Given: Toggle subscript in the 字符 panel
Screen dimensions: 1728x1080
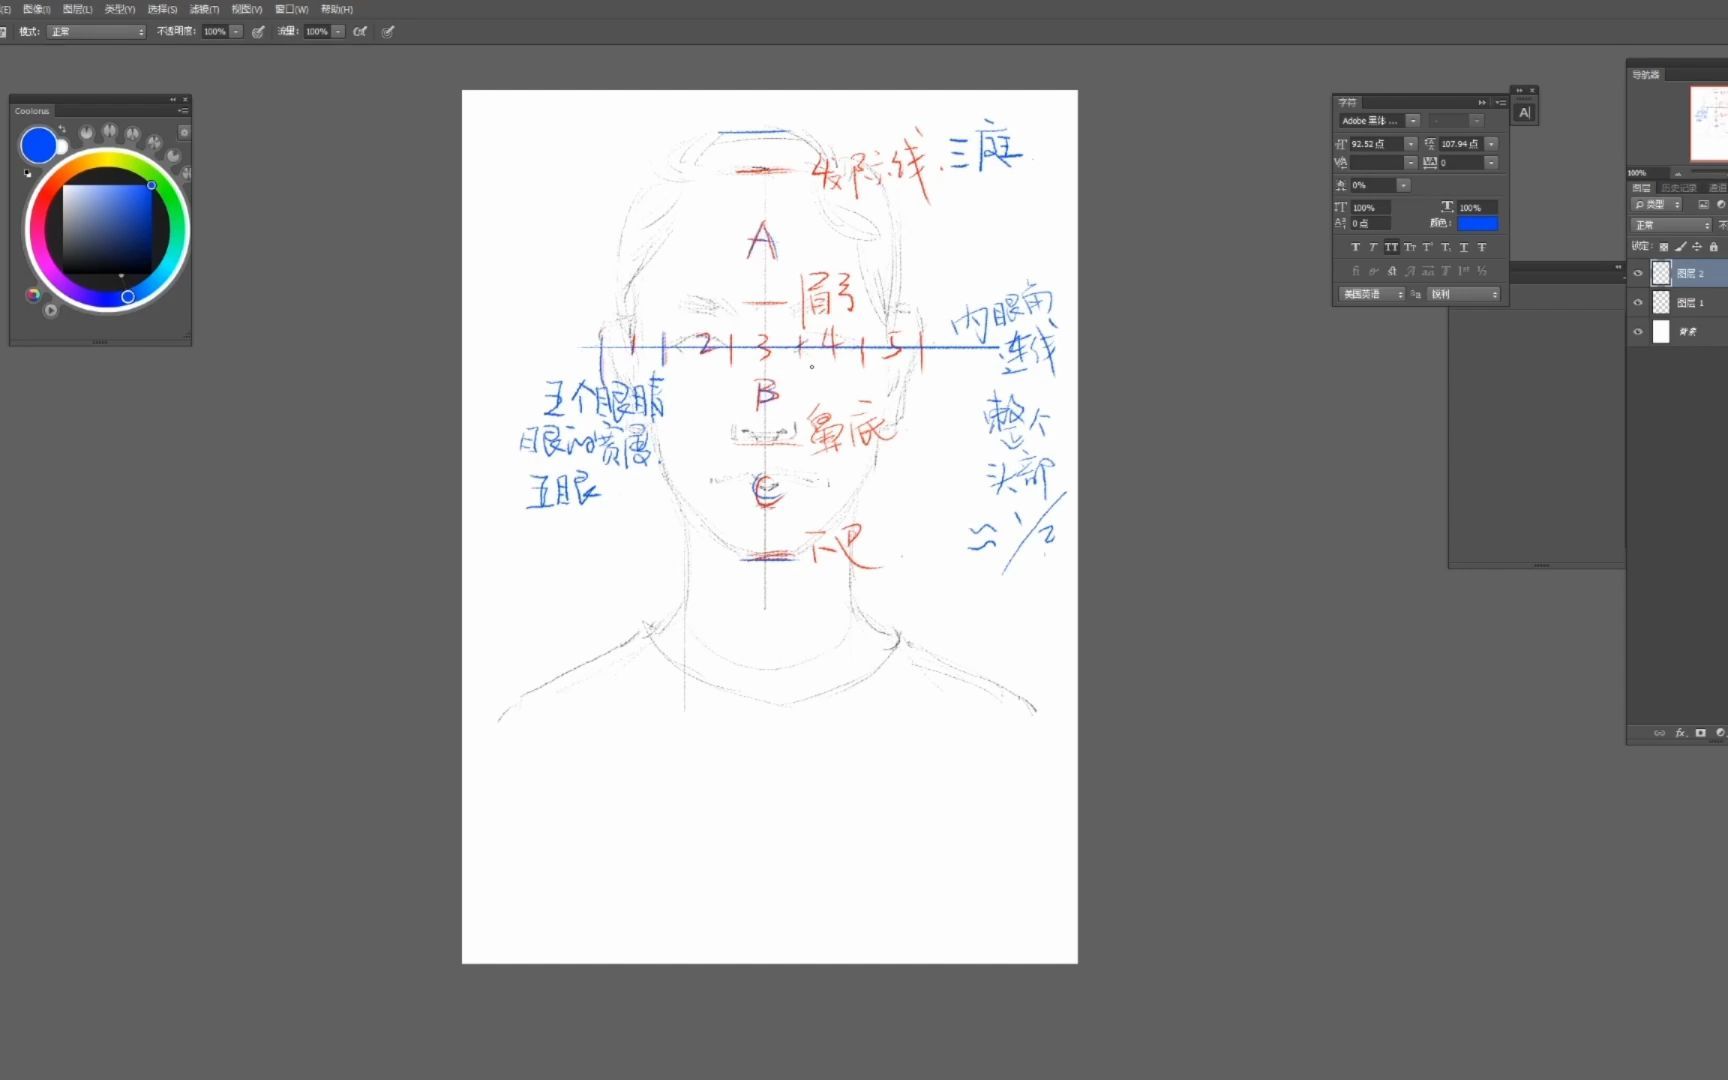Looking at the screenshot, I should (x=1446, y=248).
